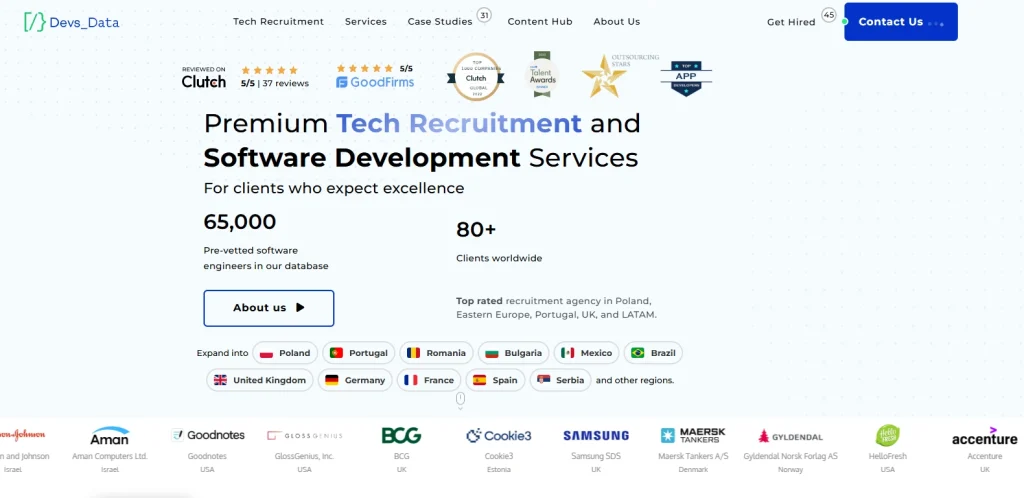Click the About us button

pos(268,308)
